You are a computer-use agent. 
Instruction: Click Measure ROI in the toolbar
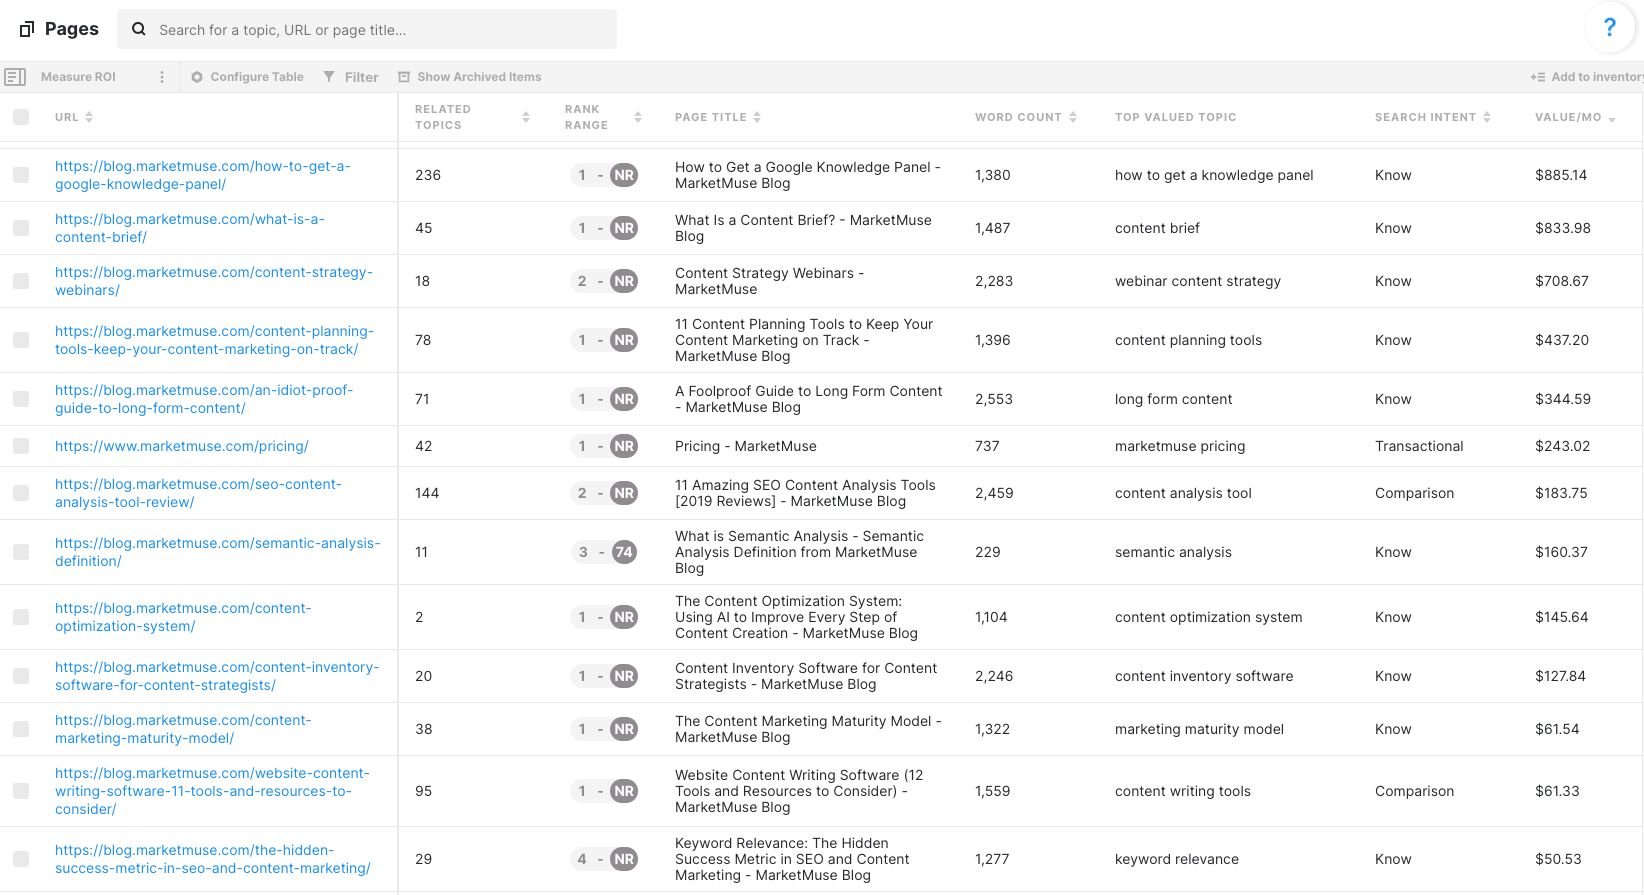tap(78, 77)
